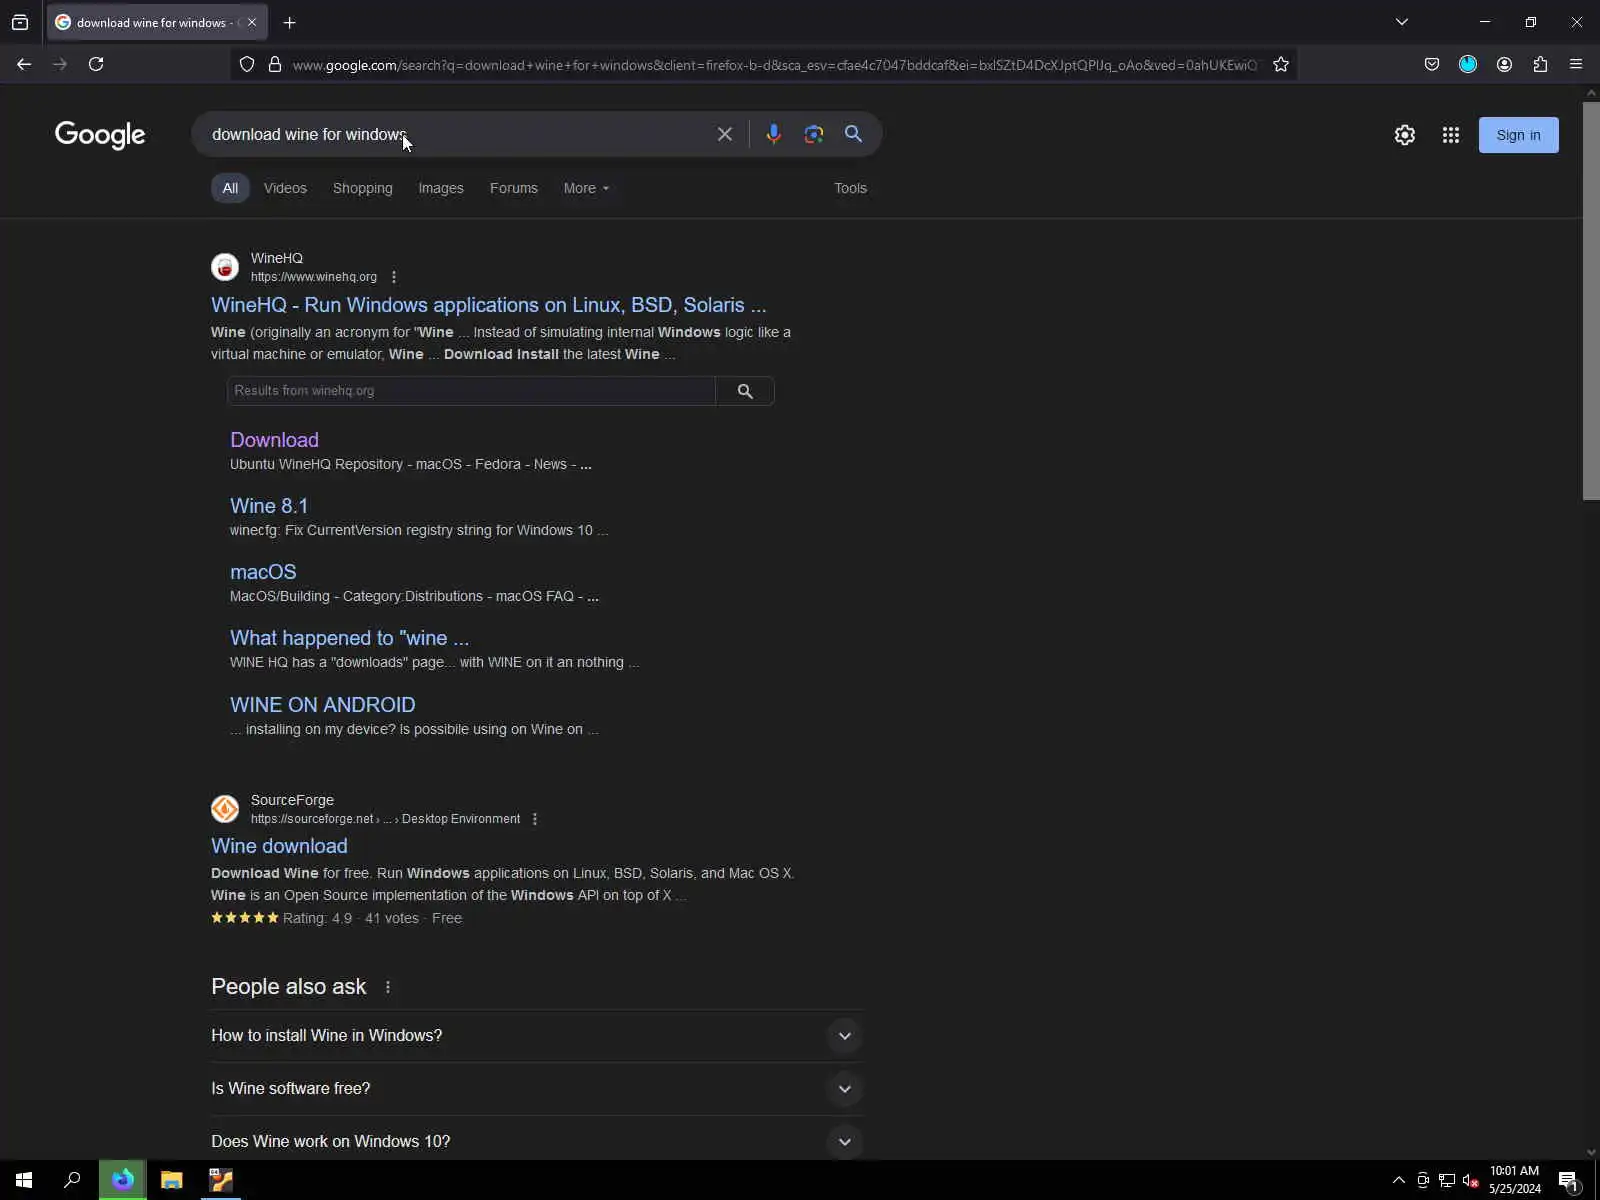The height and width of the screenshot is (1200, 1600).
Task: Open the macOS sitelink
Action: (263, 572)
